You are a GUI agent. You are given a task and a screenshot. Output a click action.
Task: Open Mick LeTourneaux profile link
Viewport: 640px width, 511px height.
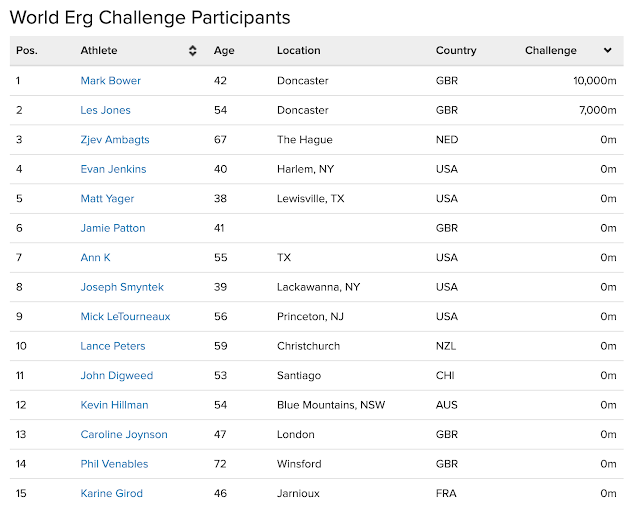(125, 317)
